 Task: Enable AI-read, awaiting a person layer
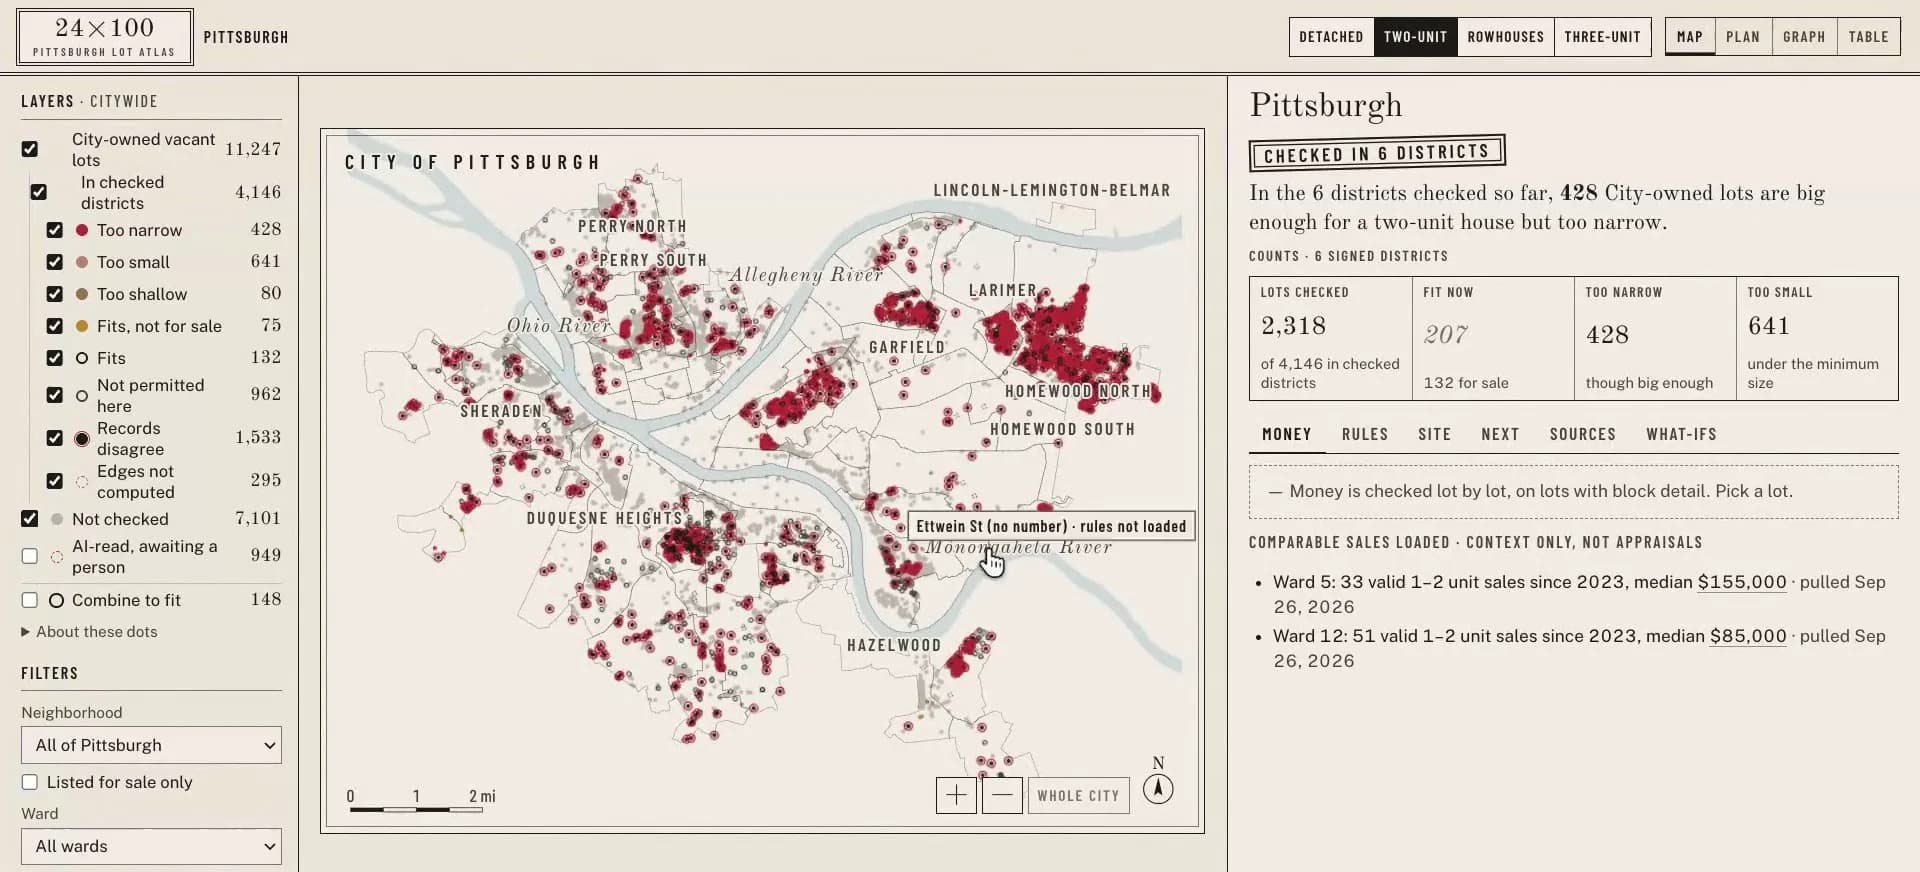click(x=30, y=556)
